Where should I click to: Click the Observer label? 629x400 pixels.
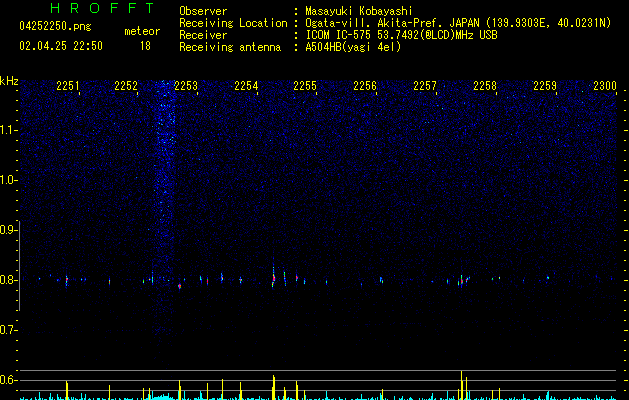coord(203,11)
